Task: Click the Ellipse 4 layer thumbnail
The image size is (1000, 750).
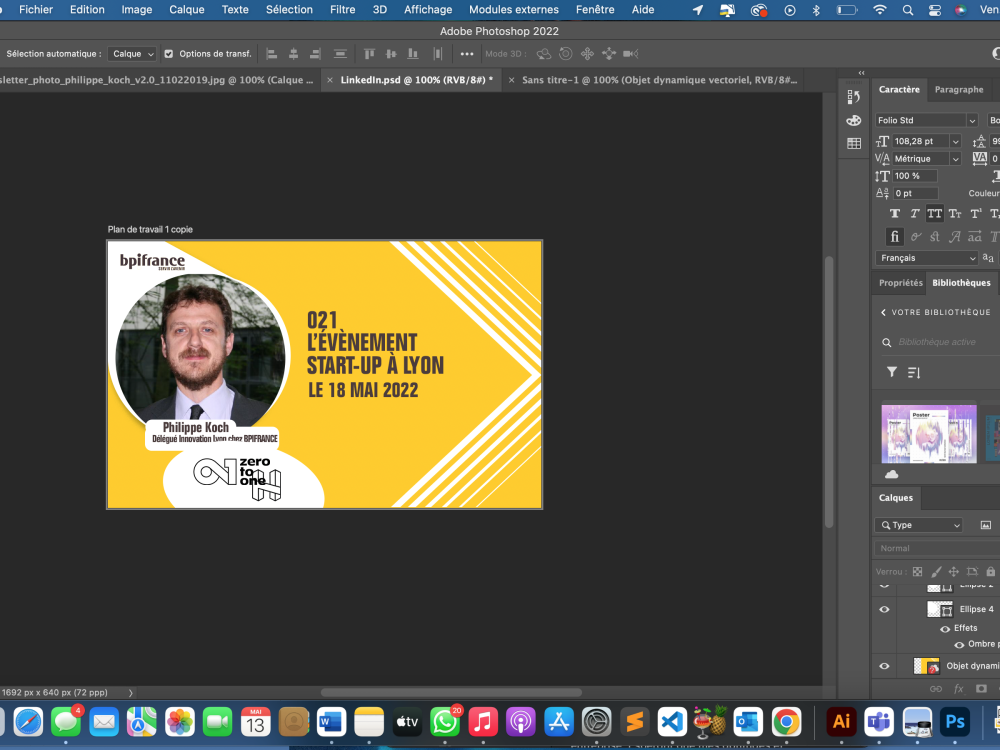Action: point(939,609)
